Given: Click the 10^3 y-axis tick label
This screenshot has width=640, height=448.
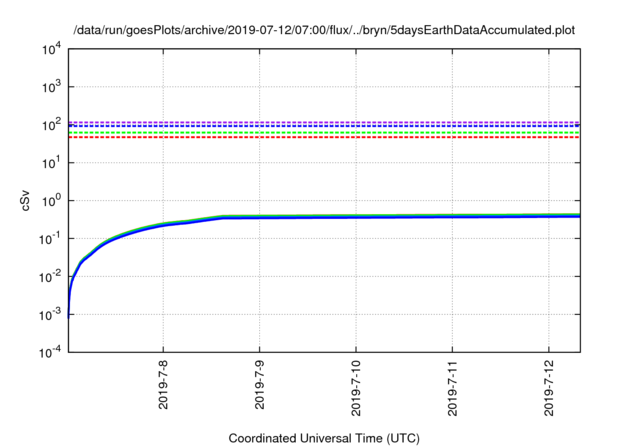Looking at the screenshot, I should pos(52,86).
